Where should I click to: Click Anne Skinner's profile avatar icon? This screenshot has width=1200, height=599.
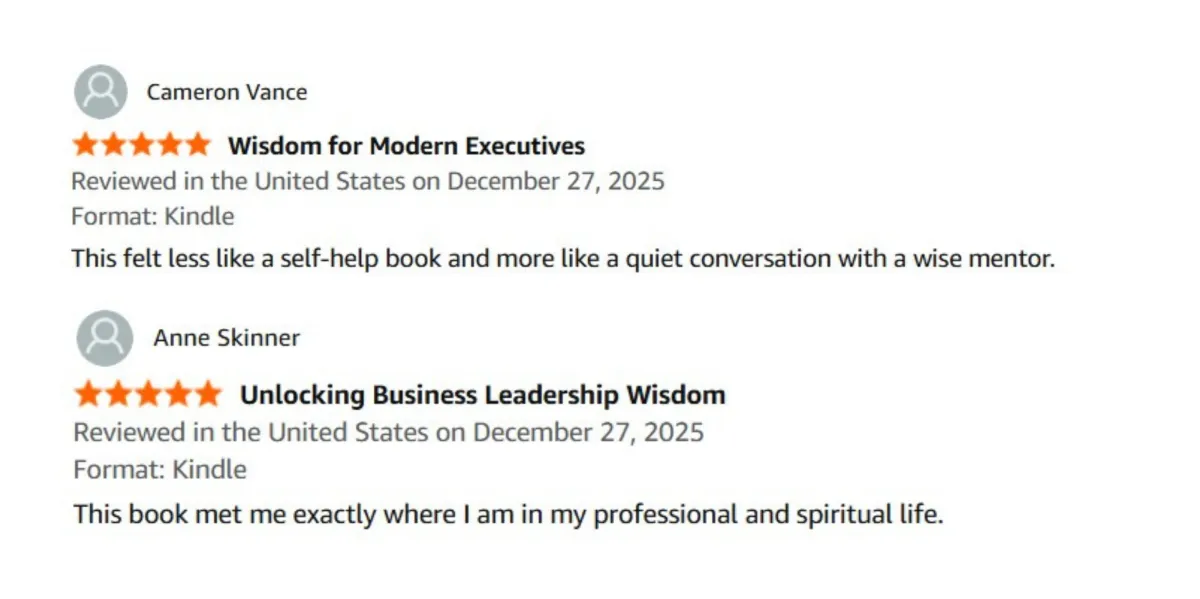(104, 338)
